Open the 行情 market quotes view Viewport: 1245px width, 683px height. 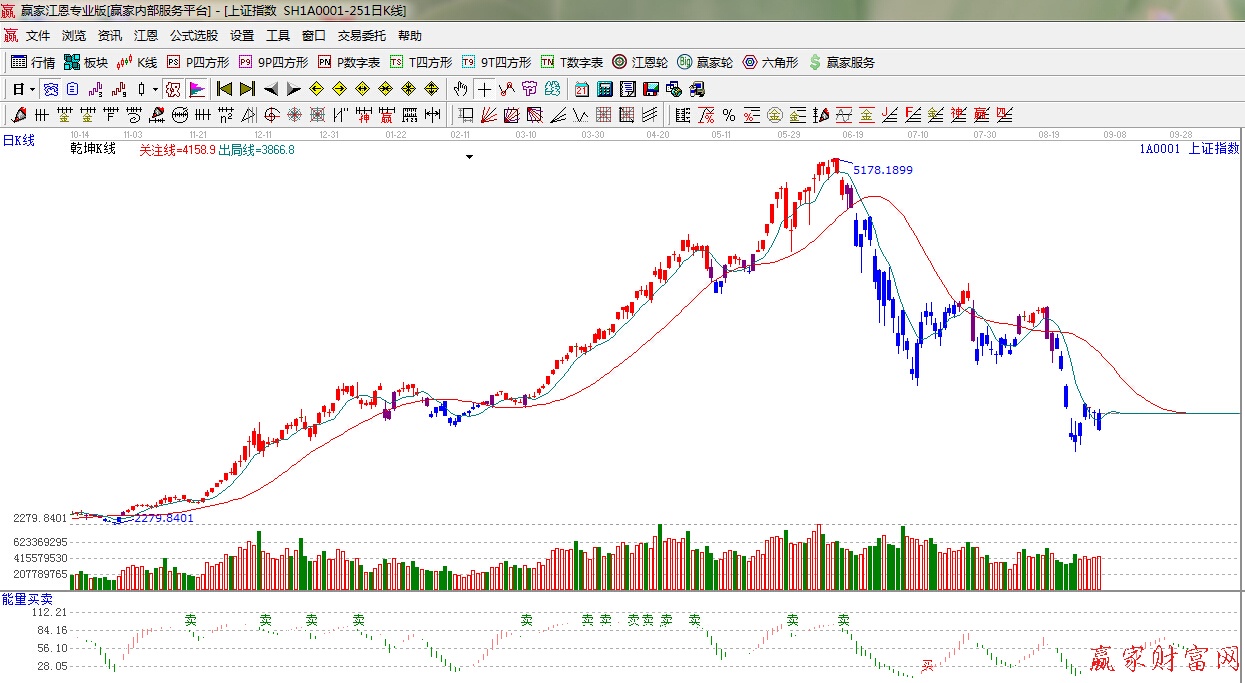[32, 62]
